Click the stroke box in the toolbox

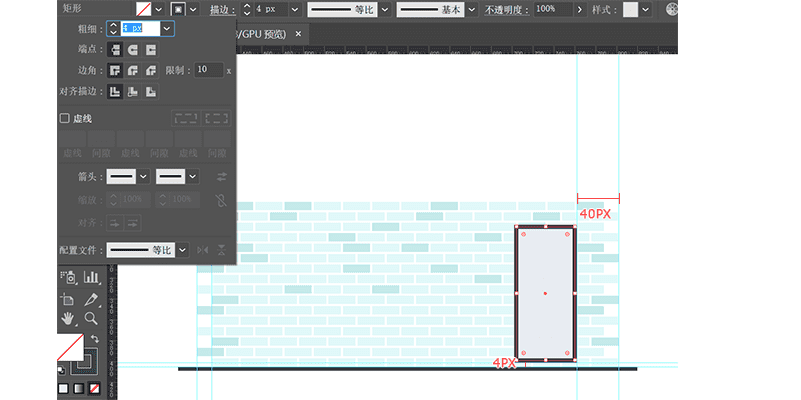85,361
